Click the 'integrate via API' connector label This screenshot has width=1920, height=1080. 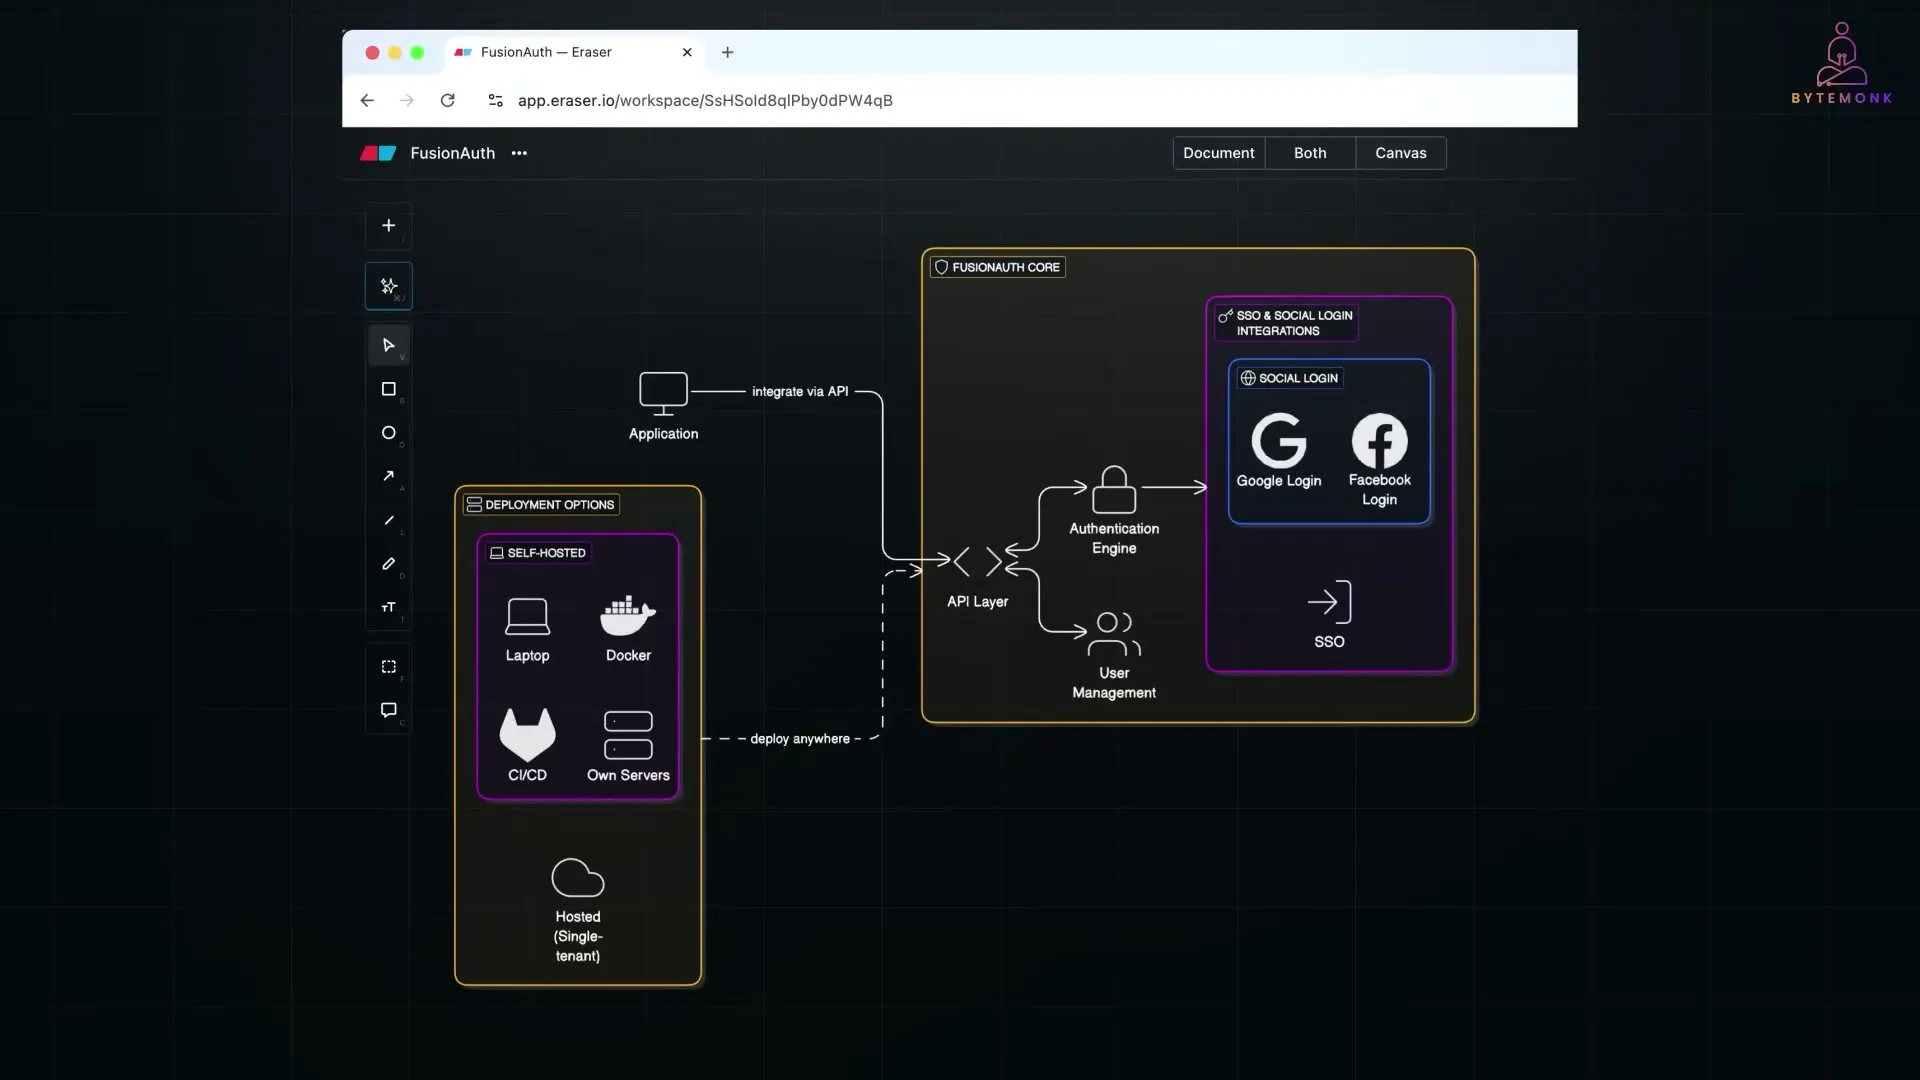pos(800,392)
